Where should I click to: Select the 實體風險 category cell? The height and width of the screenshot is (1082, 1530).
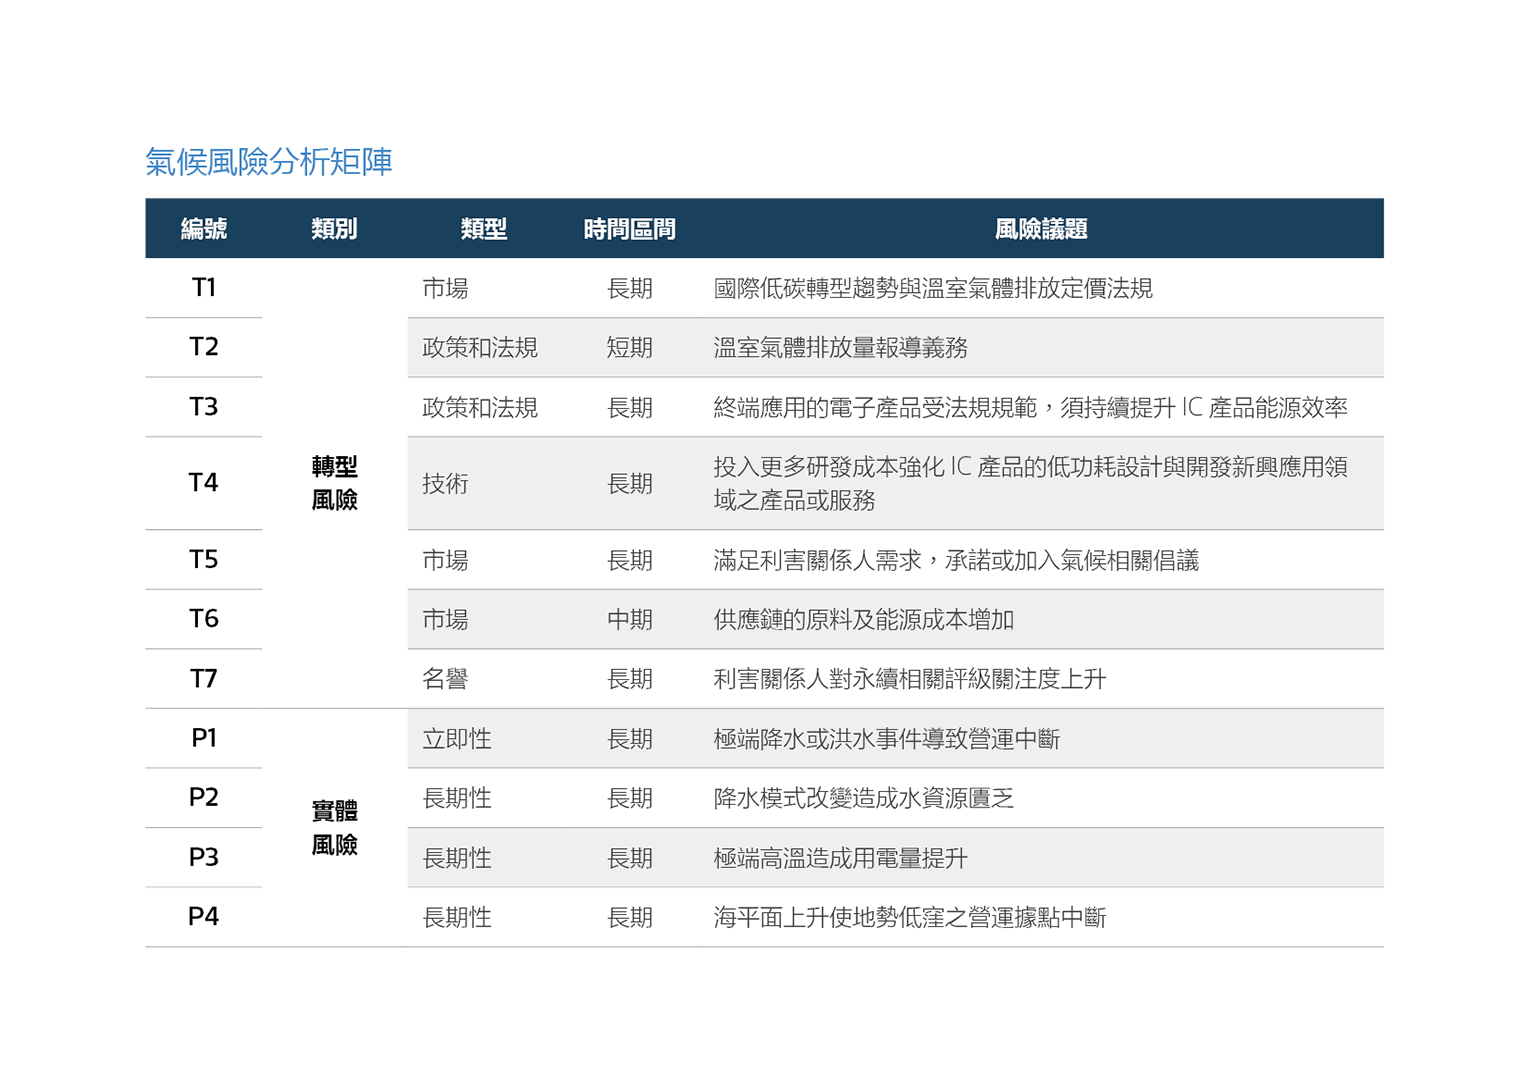click(x=334, y=828)
